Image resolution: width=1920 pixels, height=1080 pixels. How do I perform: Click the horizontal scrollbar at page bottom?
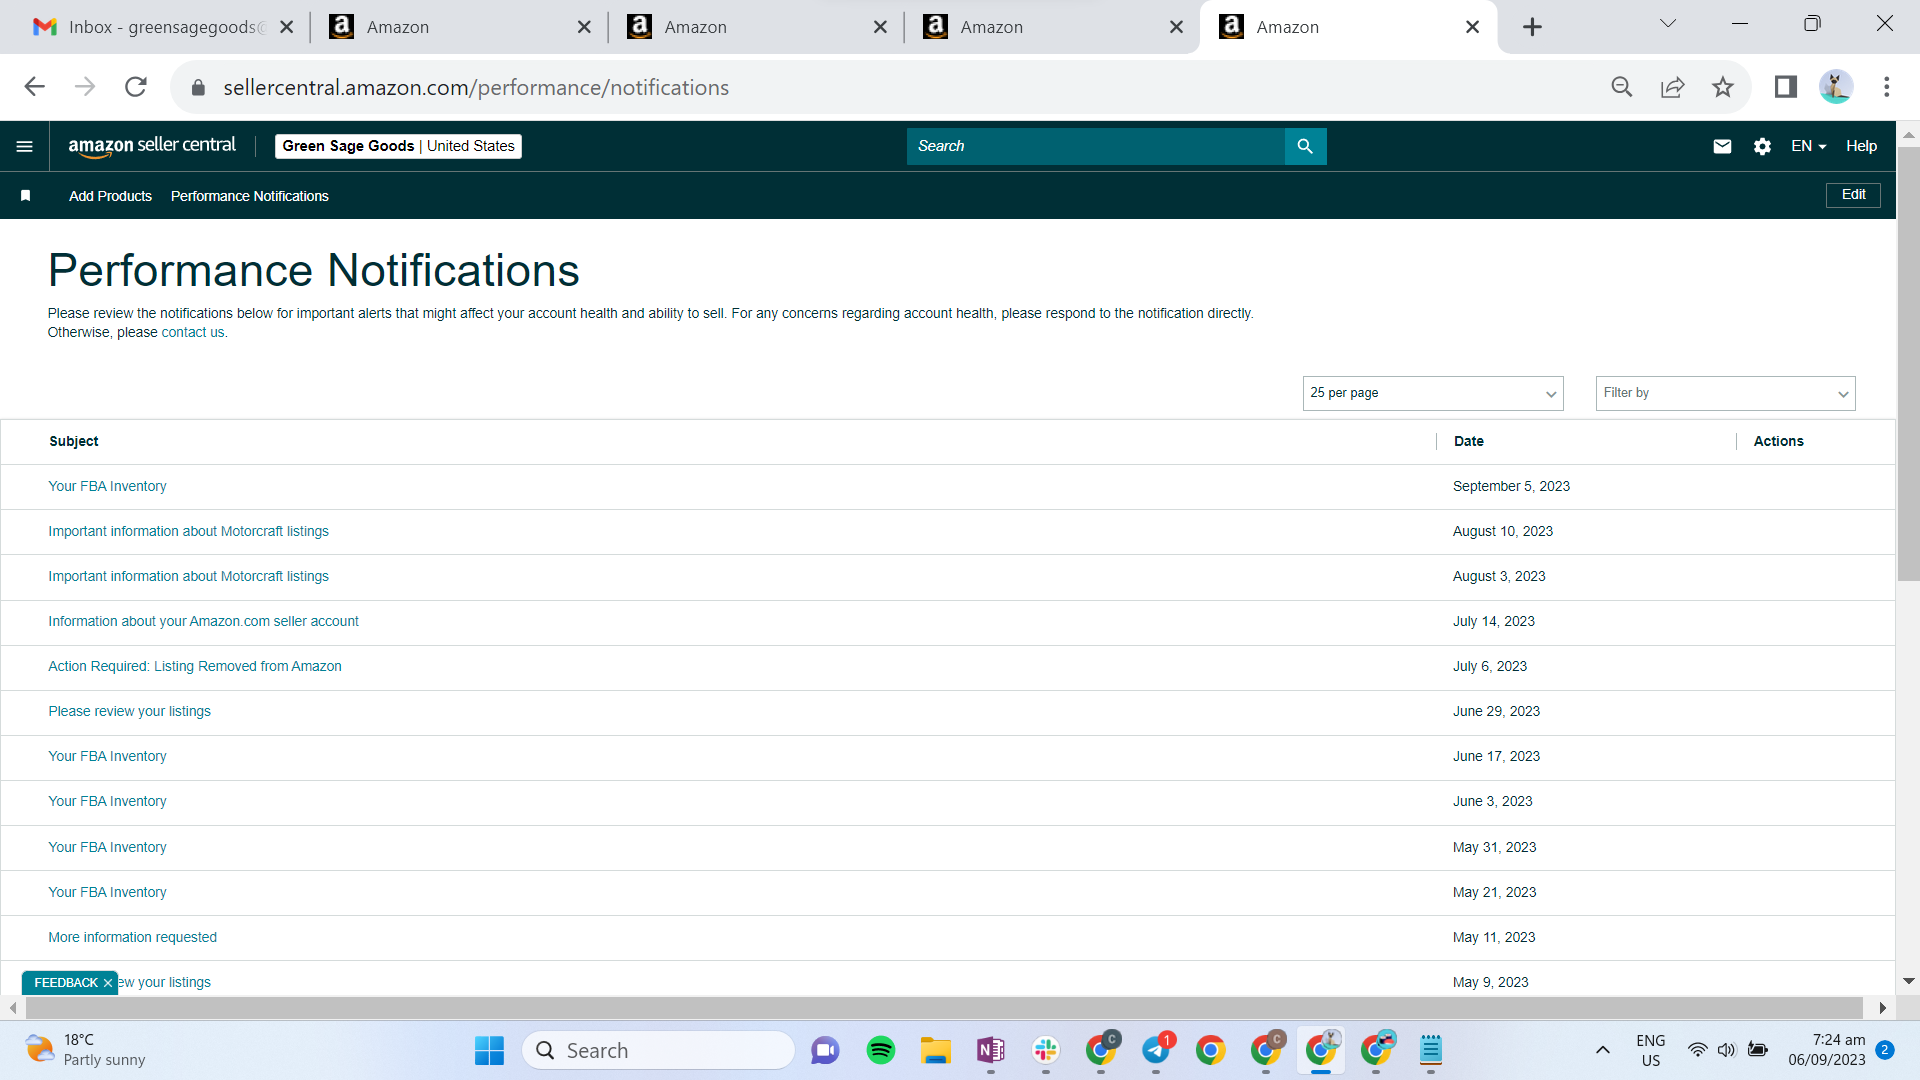943,1008
